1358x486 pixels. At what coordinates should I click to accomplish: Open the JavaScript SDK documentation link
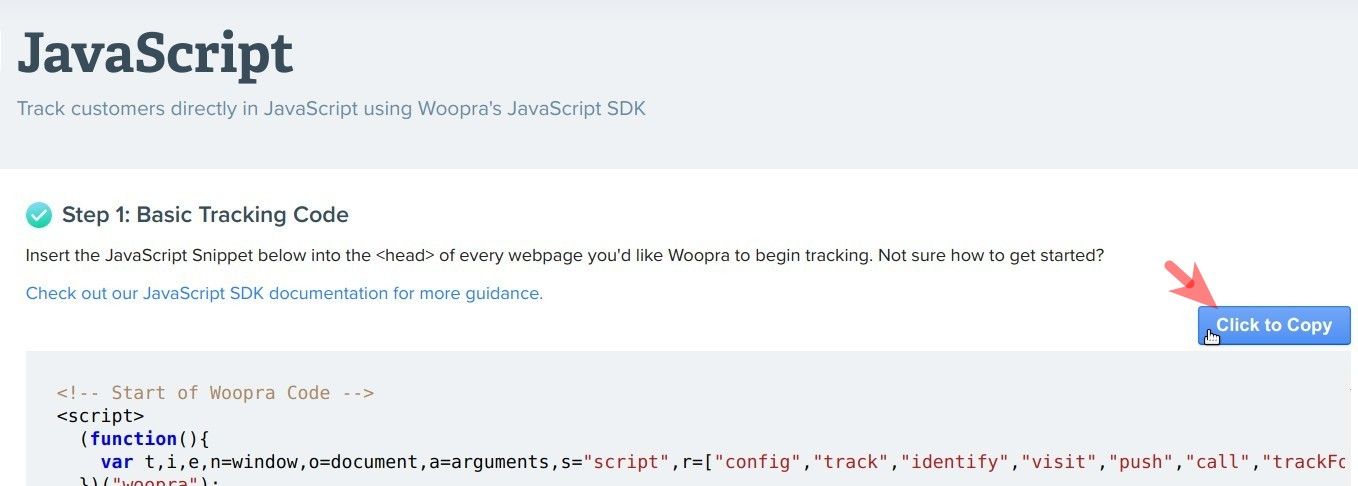pos(284,293)
